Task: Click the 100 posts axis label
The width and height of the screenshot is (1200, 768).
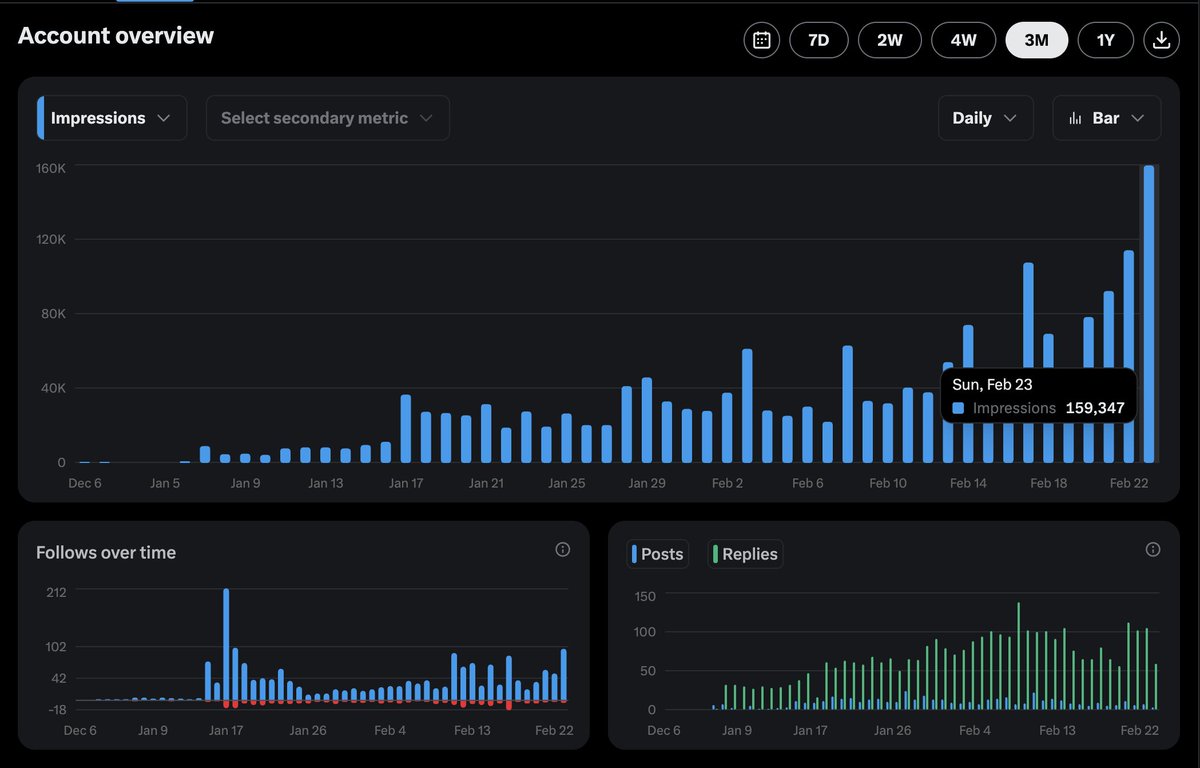Action: (x=645, y=632)
